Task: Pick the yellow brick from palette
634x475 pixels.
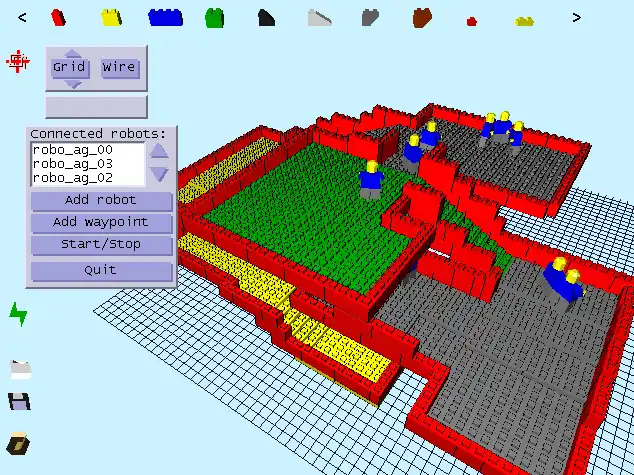Action: coord(111,18)
